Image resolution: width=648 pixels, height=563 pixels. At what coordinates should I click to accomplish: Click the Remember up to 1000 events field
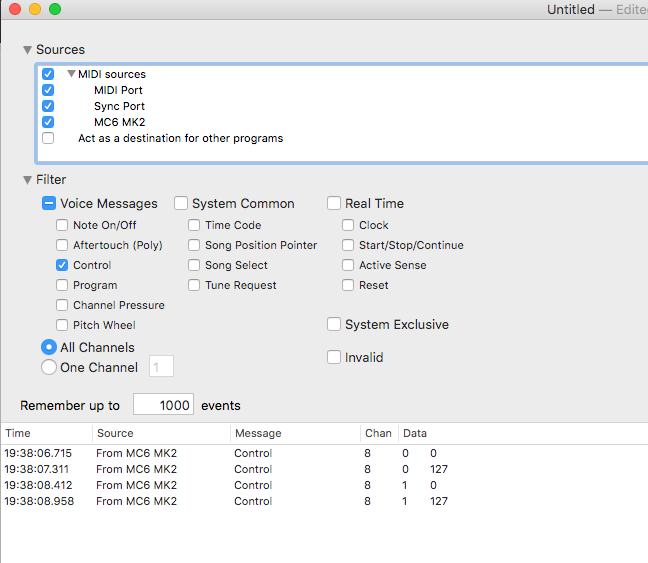click(x=163, y=404)
